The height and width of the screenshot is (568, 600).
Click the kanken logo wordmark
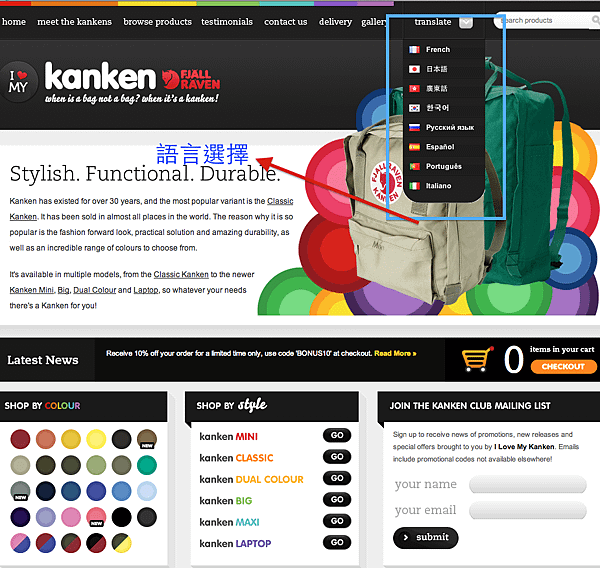(x=100, y=77)
